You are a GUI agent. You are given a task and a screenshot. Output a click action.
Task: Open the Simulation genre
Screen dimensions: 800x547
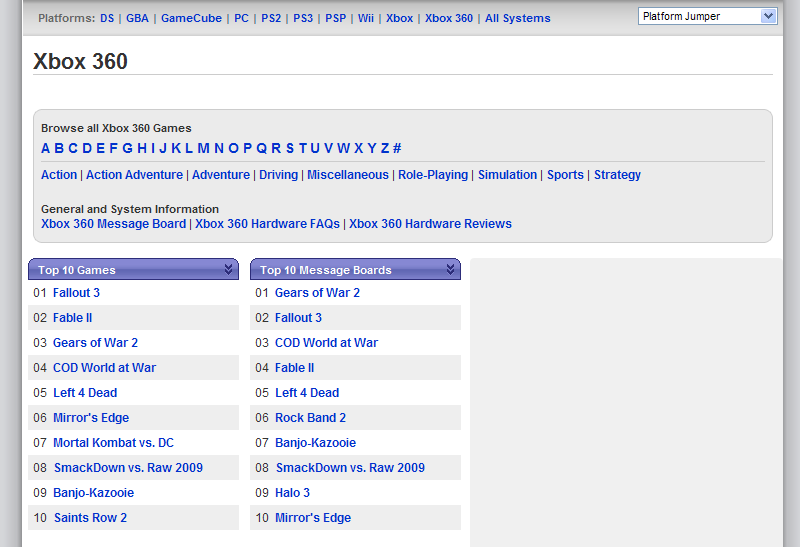(x=508, y=175)
